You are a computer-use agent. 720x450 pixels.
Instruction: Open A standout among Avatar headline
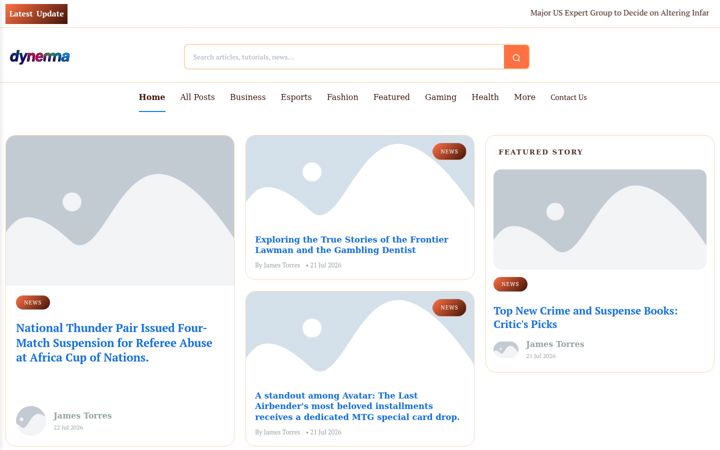coord(357,406)
